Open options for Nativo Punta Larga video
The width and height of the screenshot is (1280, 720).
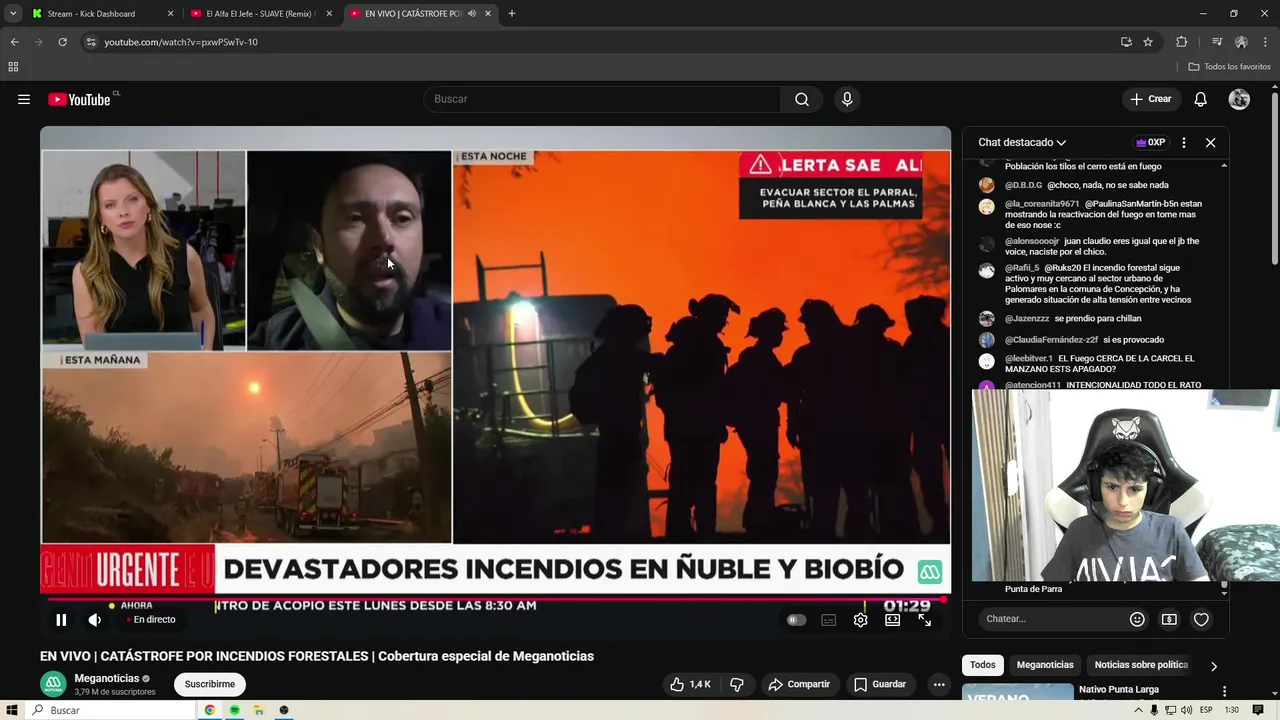[1224, 691]
